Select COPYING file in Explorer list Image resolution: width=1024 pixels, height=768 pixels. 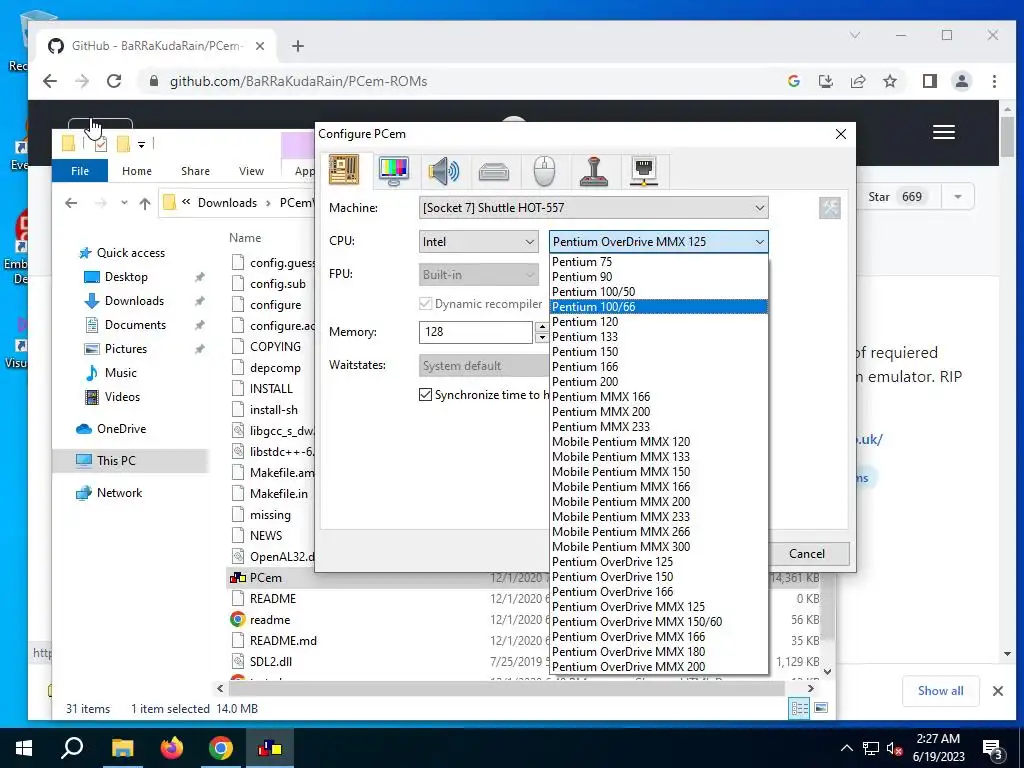275,347
